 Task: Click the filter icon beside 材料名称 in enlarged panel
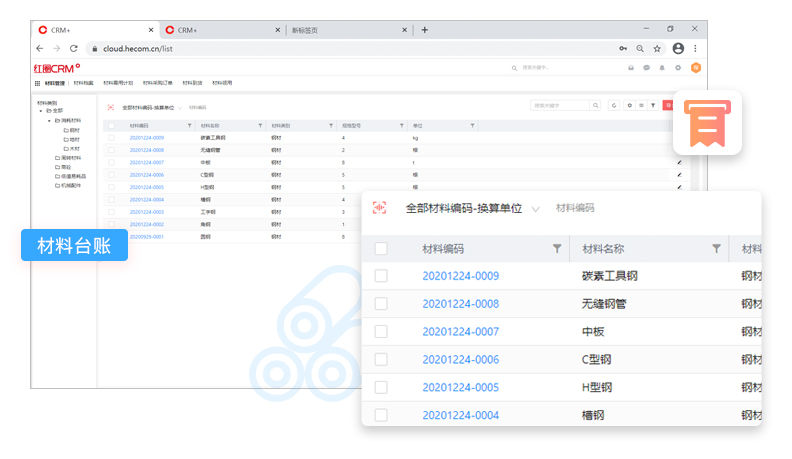point(716,249)
